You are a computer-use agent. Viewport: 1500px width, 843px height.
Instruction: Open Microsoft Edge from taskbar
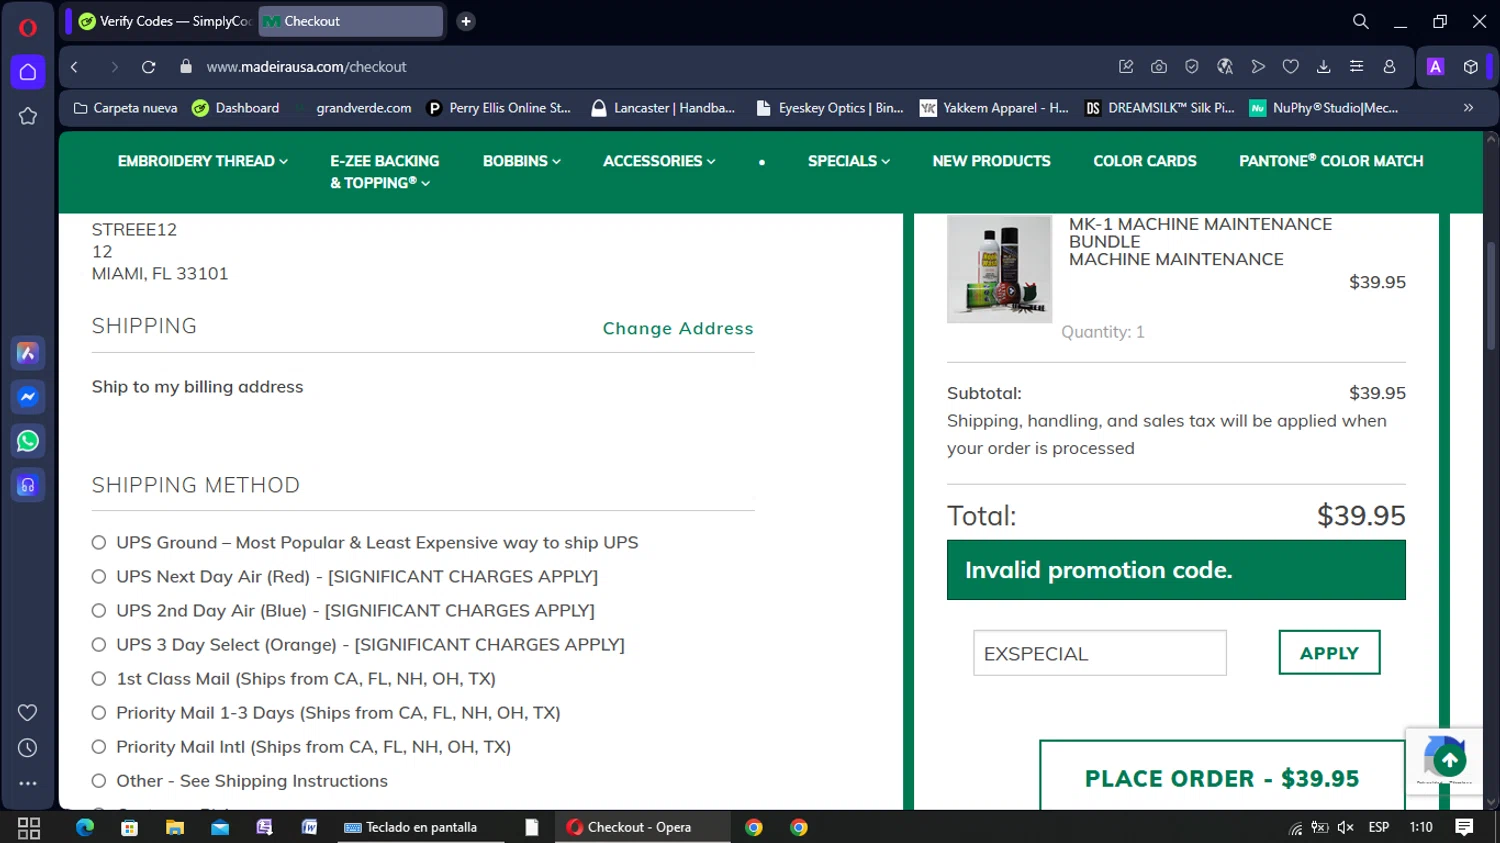pos(85,827)
